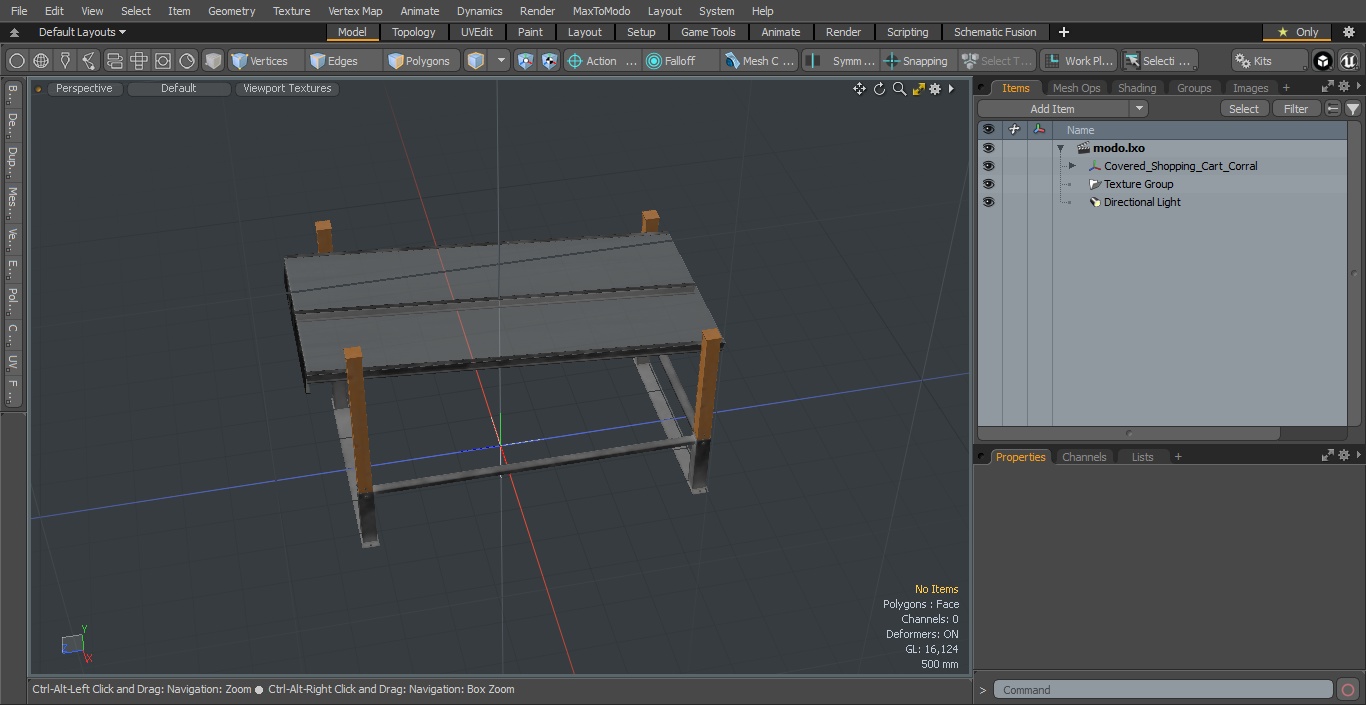Image resolution: width=1366 pixels, height=705 pixels.
Task: Toggle the star Only favorites button
Action: pyautogui.click(x=1297, y=32)
